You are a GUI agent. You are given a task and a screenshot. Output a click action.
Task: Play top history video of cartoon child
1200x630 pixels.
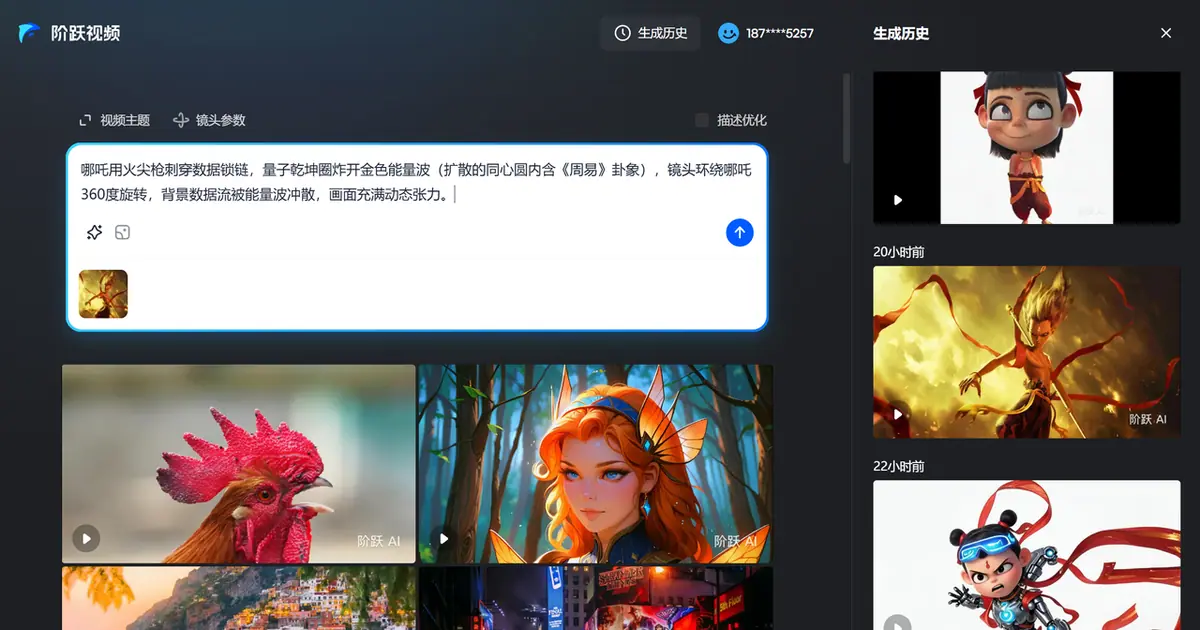click(x=898, y=200)
